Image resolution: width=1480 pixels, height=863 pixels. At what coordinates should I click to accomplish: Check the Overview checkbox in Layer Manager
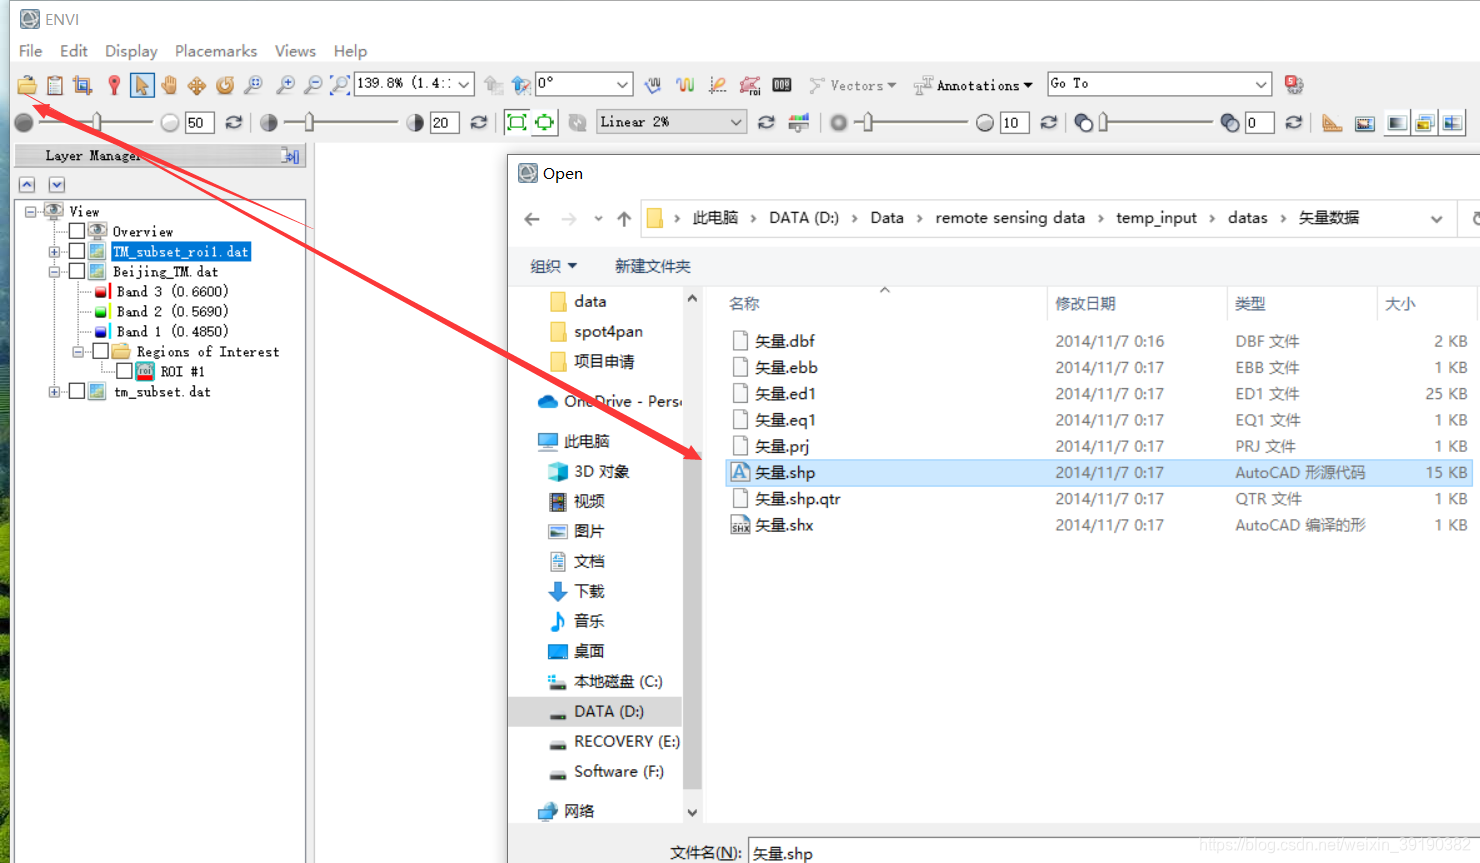pyautogui.click(x=77, y=231)
